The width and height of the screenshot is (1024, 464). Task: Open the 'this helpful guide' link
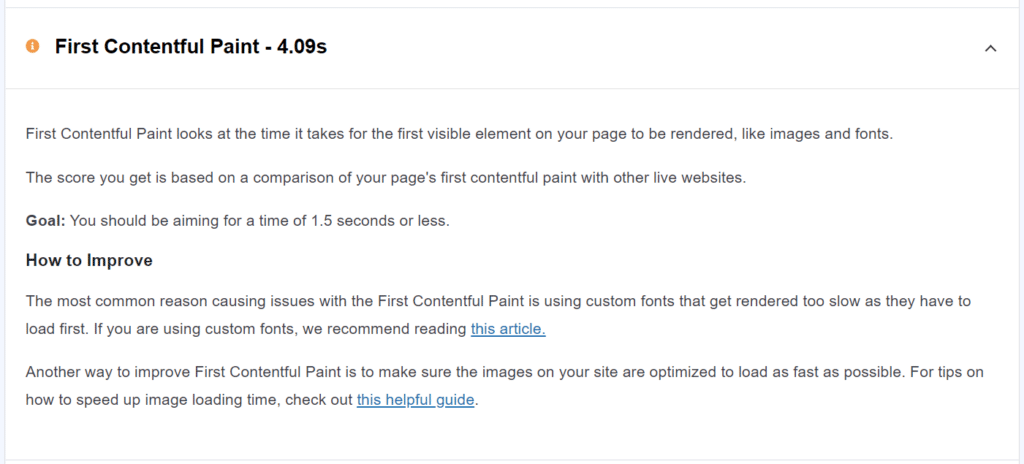click(x=416, y=400)
